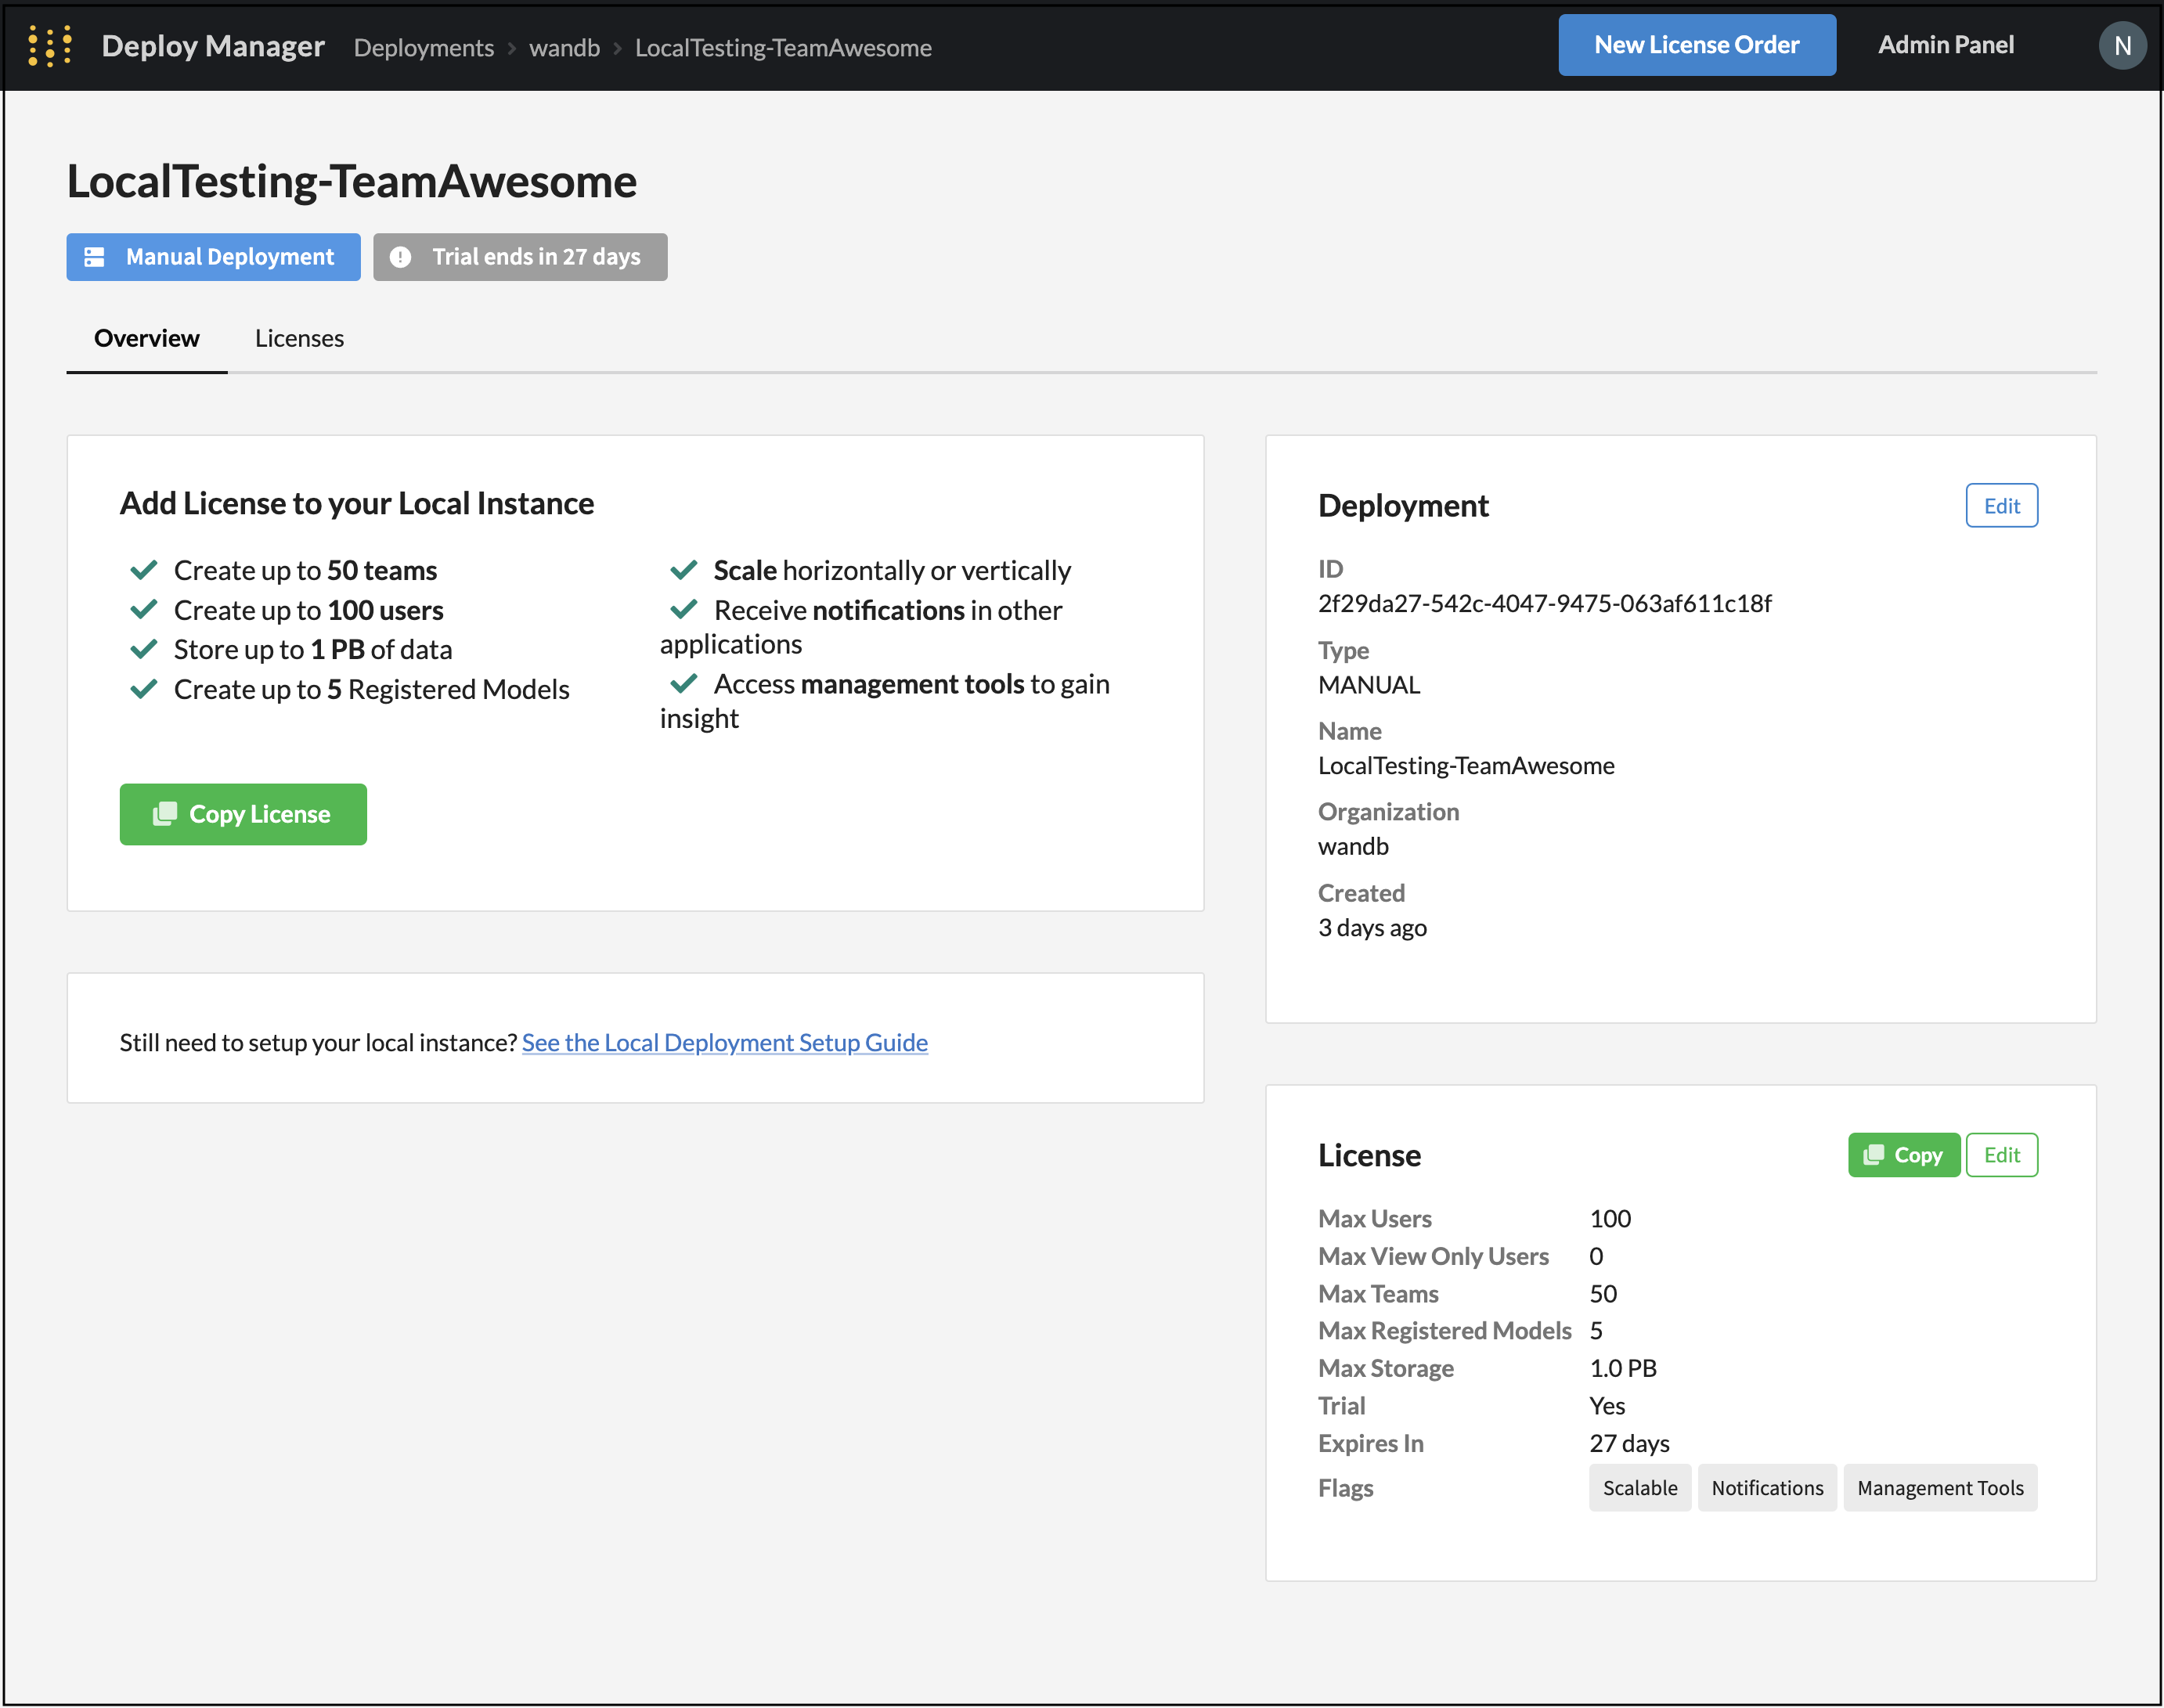Click the checkmark next to 50 teams
Screen dimensions: 2164x1708
tap(144, 570)
